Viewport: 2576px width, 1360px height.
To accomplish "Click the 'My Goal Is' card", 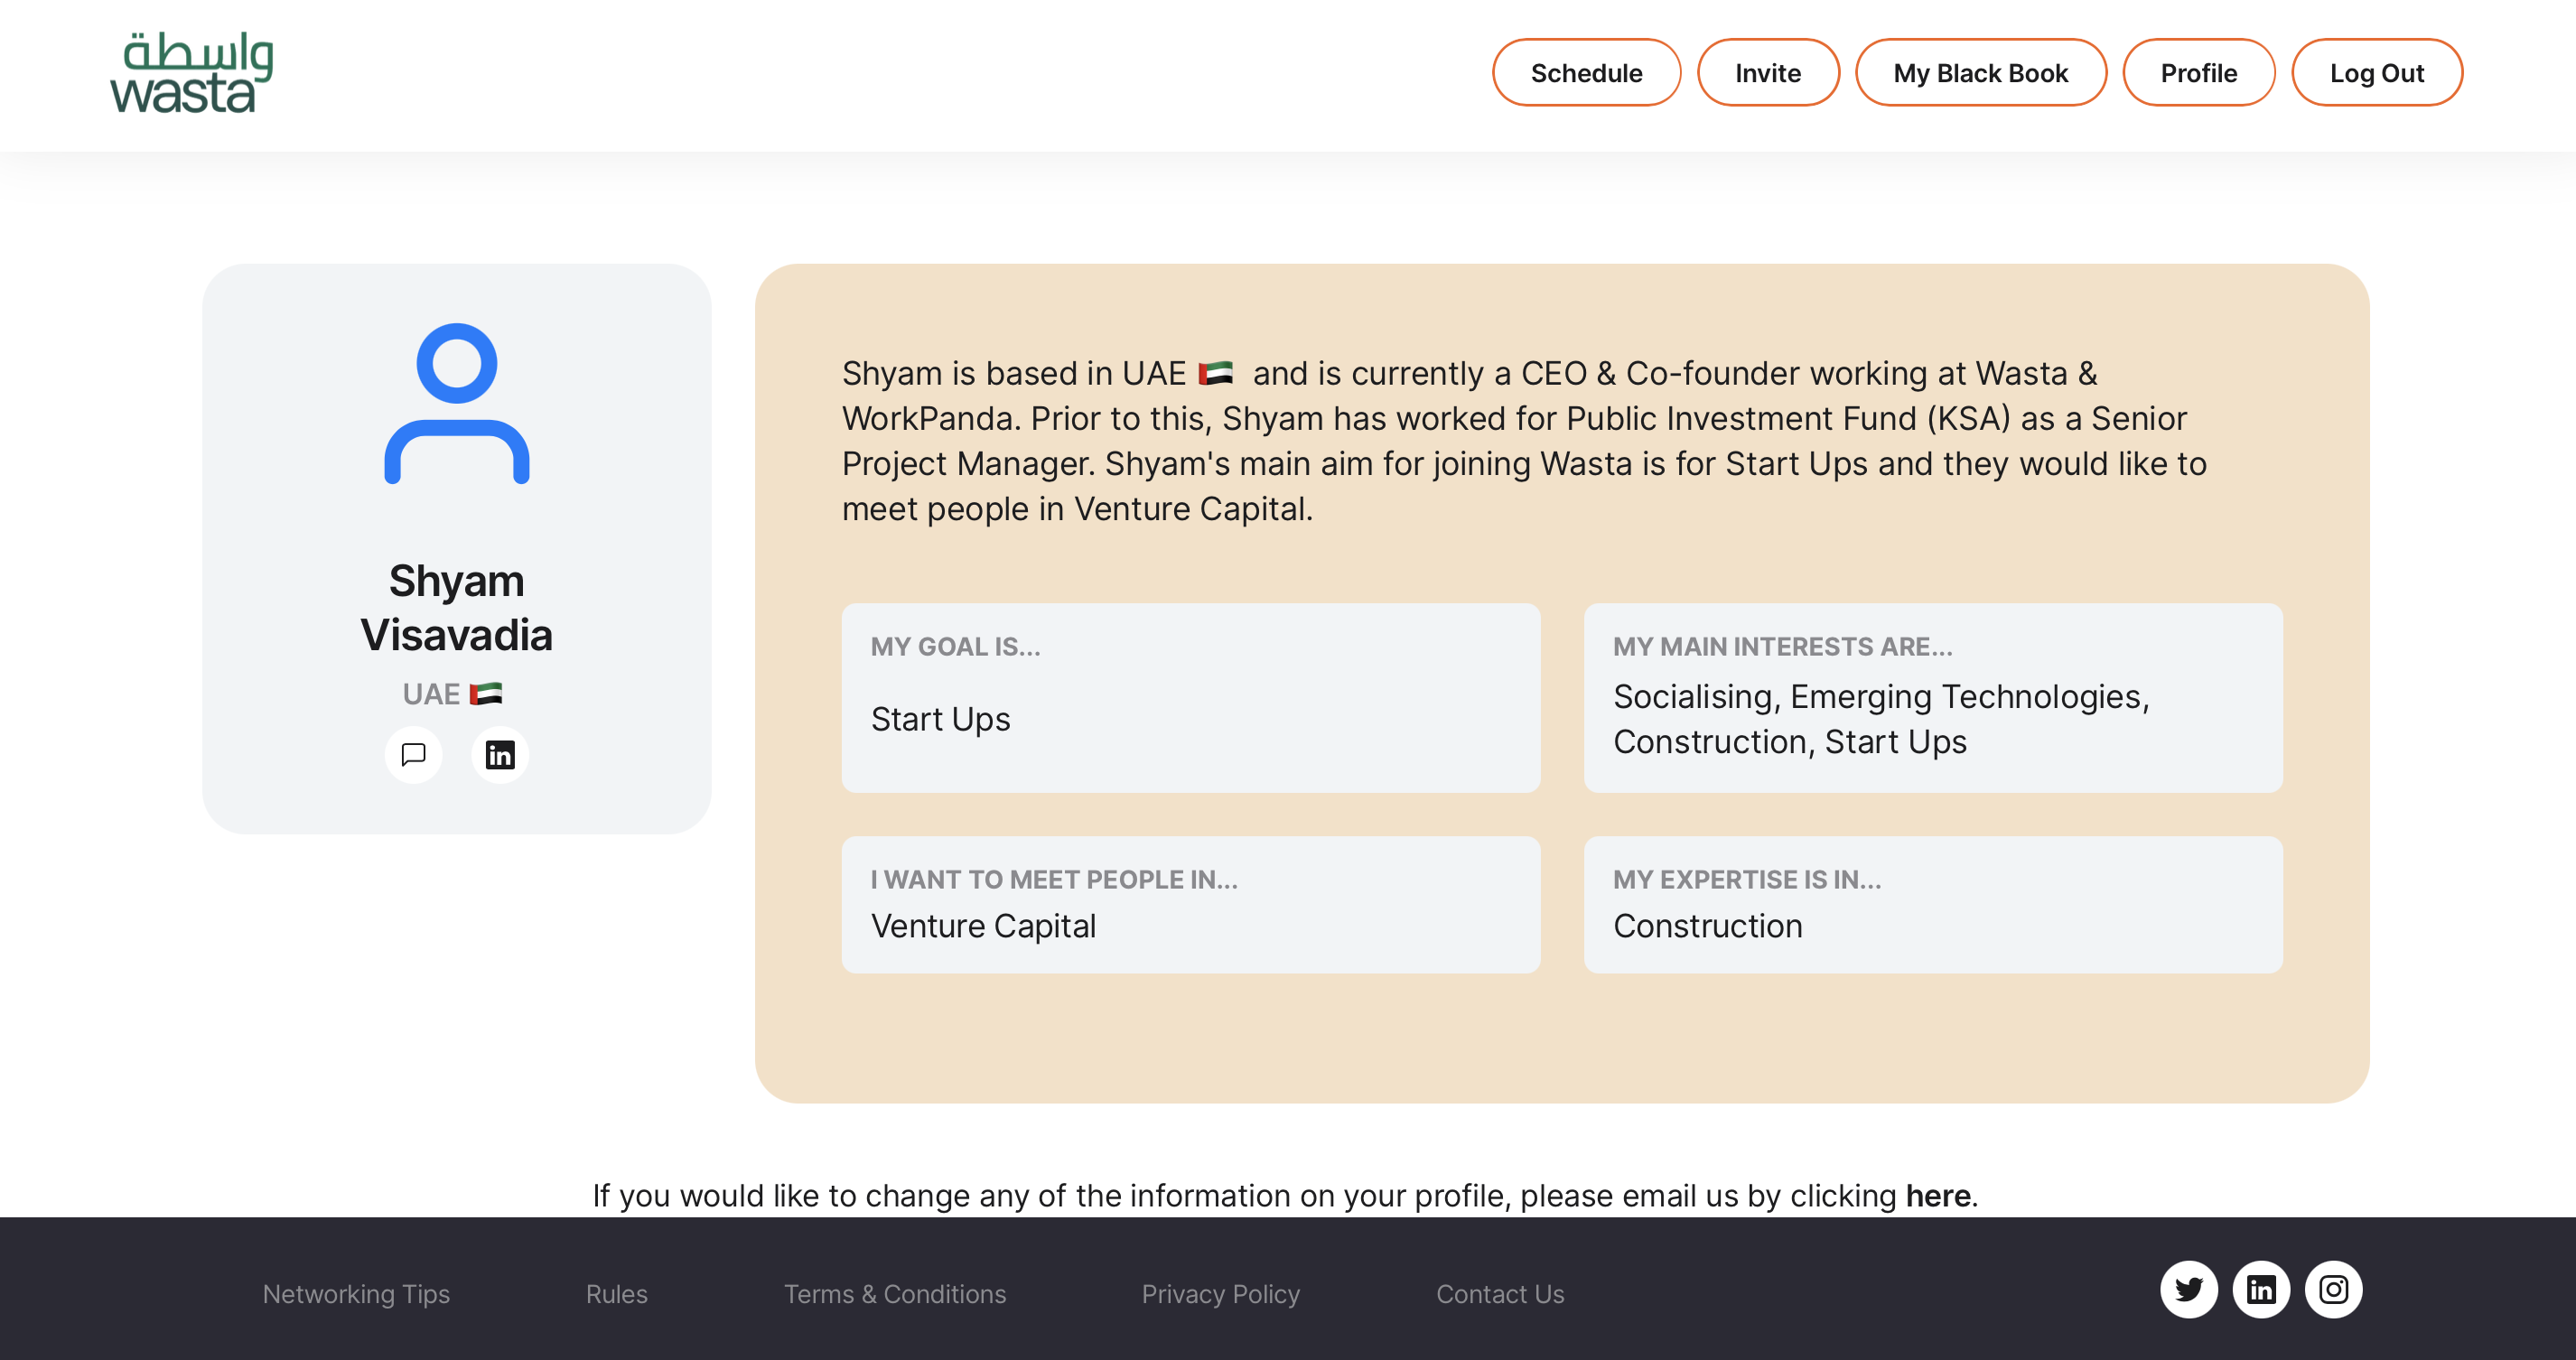I will (x=1190, y=698).
